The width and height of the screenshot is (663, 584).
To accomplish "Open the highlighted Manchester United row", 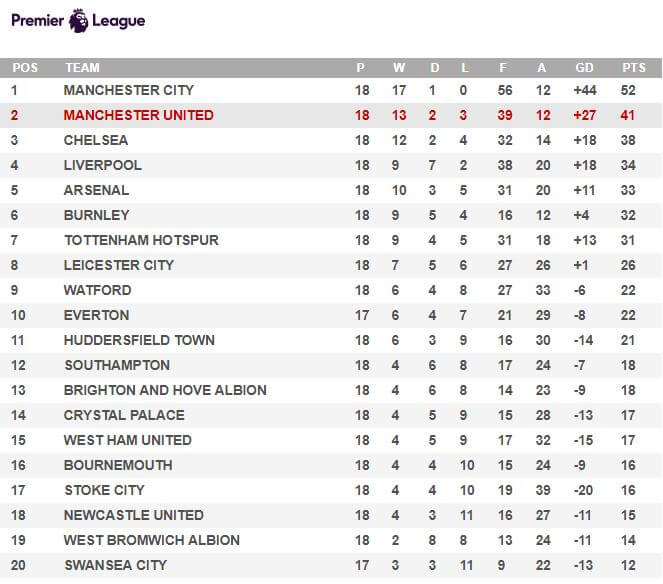I will click(x=331, y=115).
